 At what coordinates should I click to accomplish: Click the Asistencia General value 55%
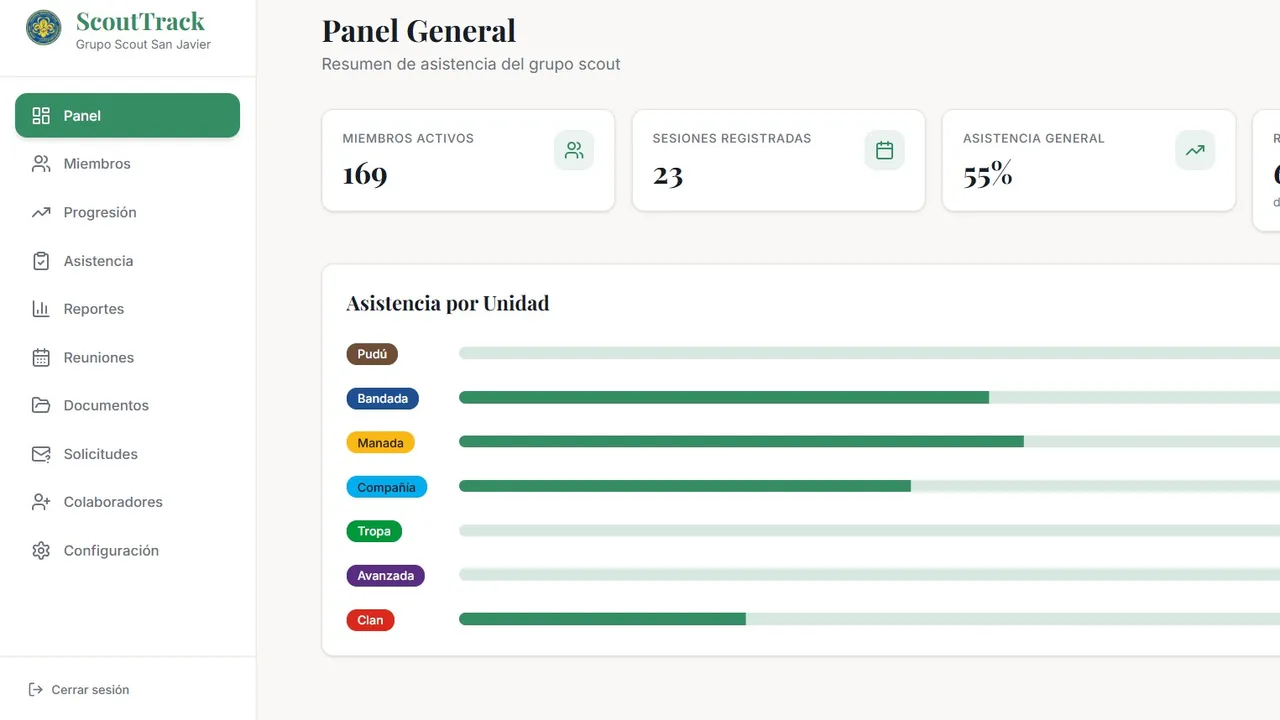click(x=988, y=175)
